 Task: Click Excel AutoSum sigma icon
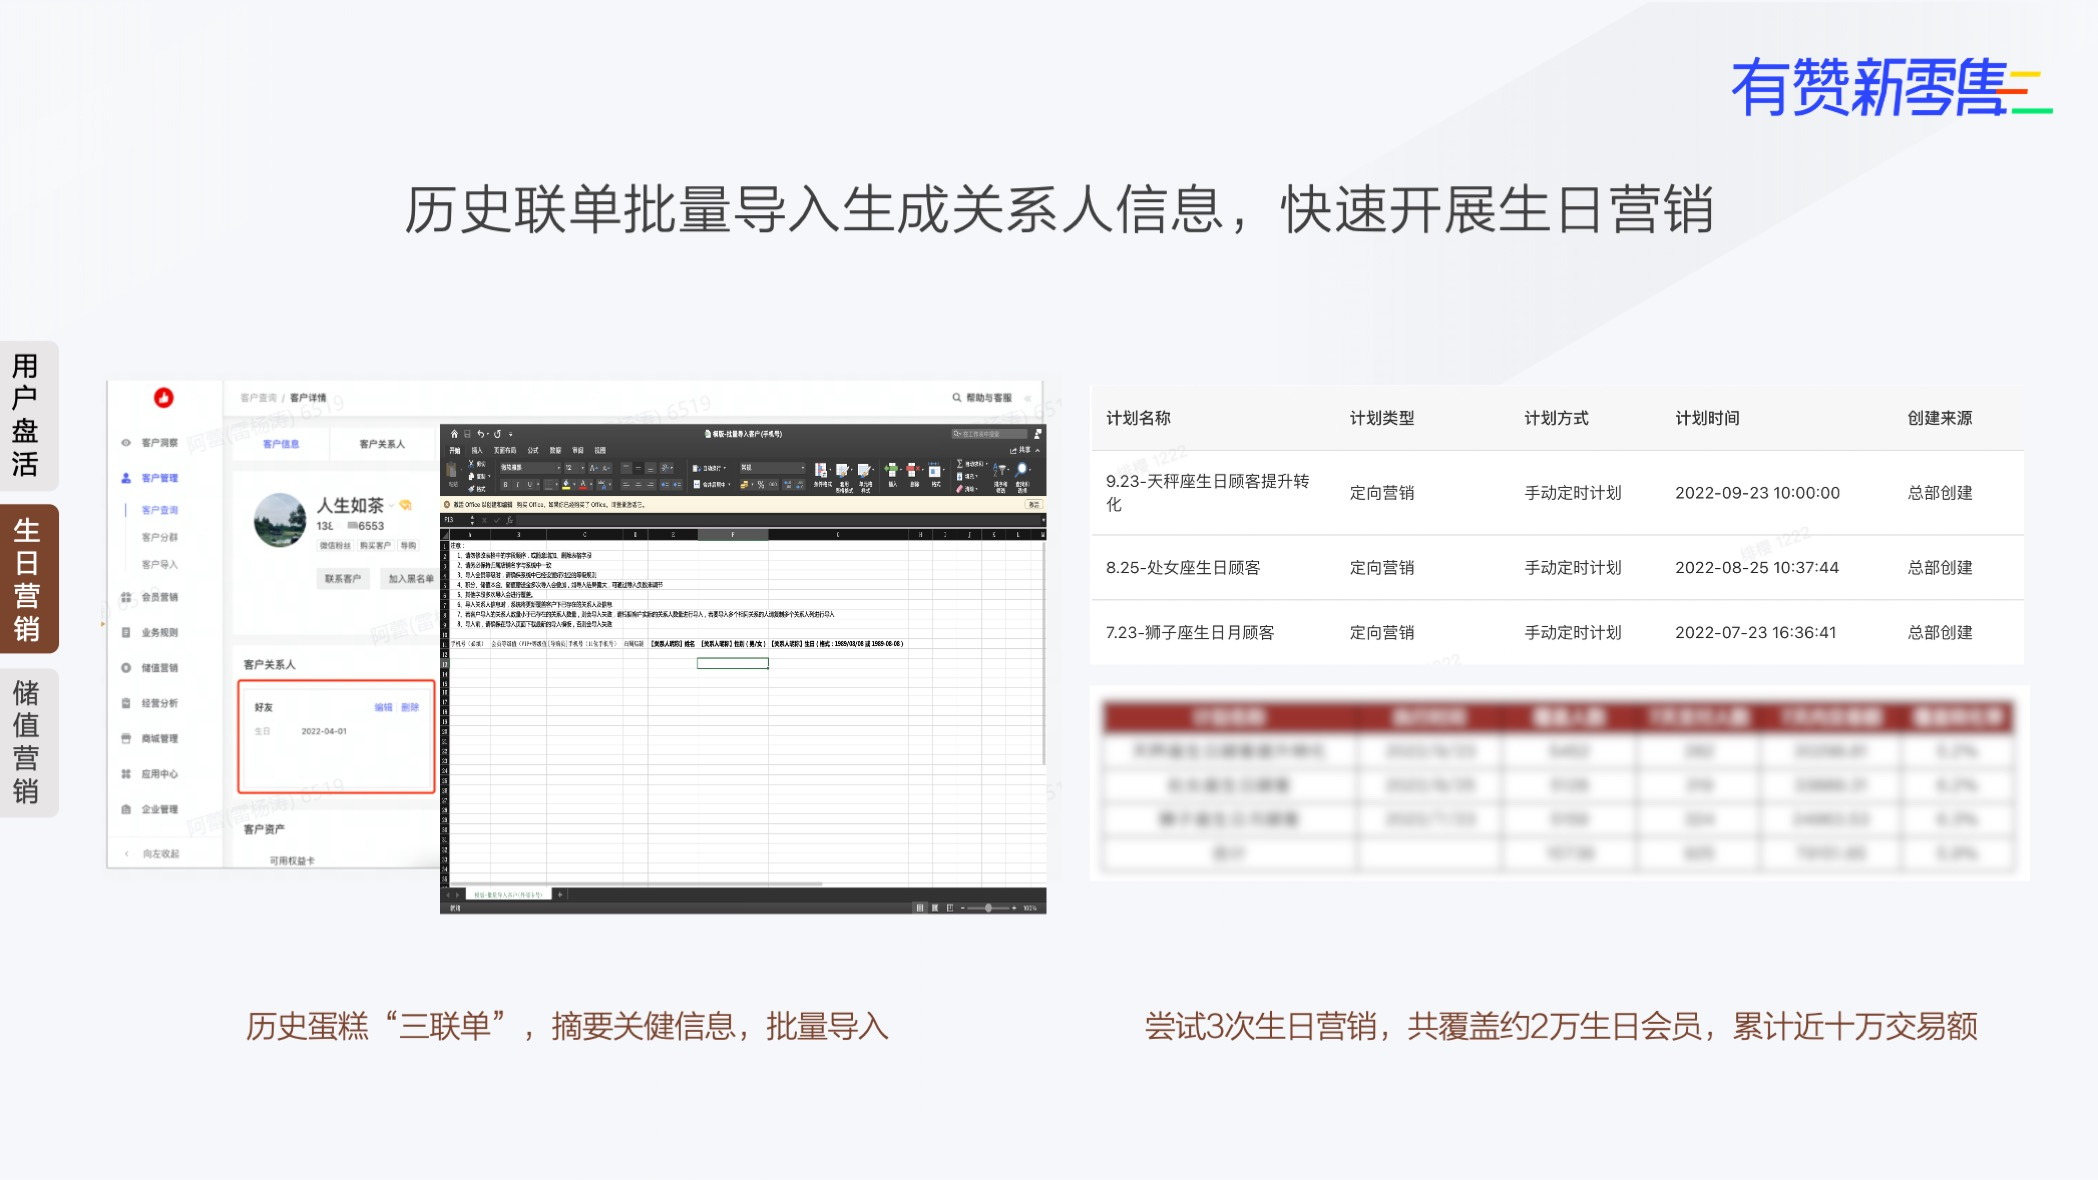(960, 463)
